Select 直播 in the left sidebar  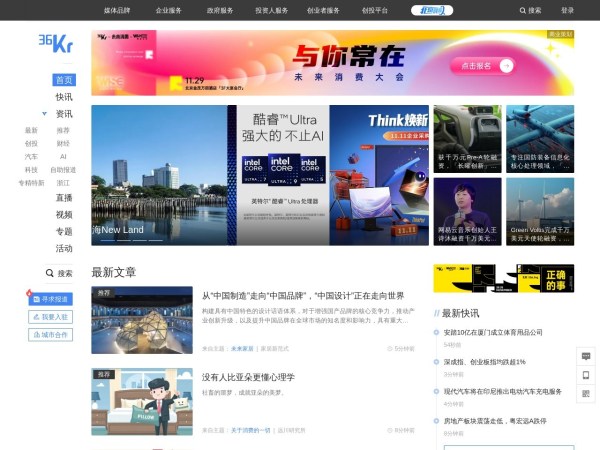[64, 198]
